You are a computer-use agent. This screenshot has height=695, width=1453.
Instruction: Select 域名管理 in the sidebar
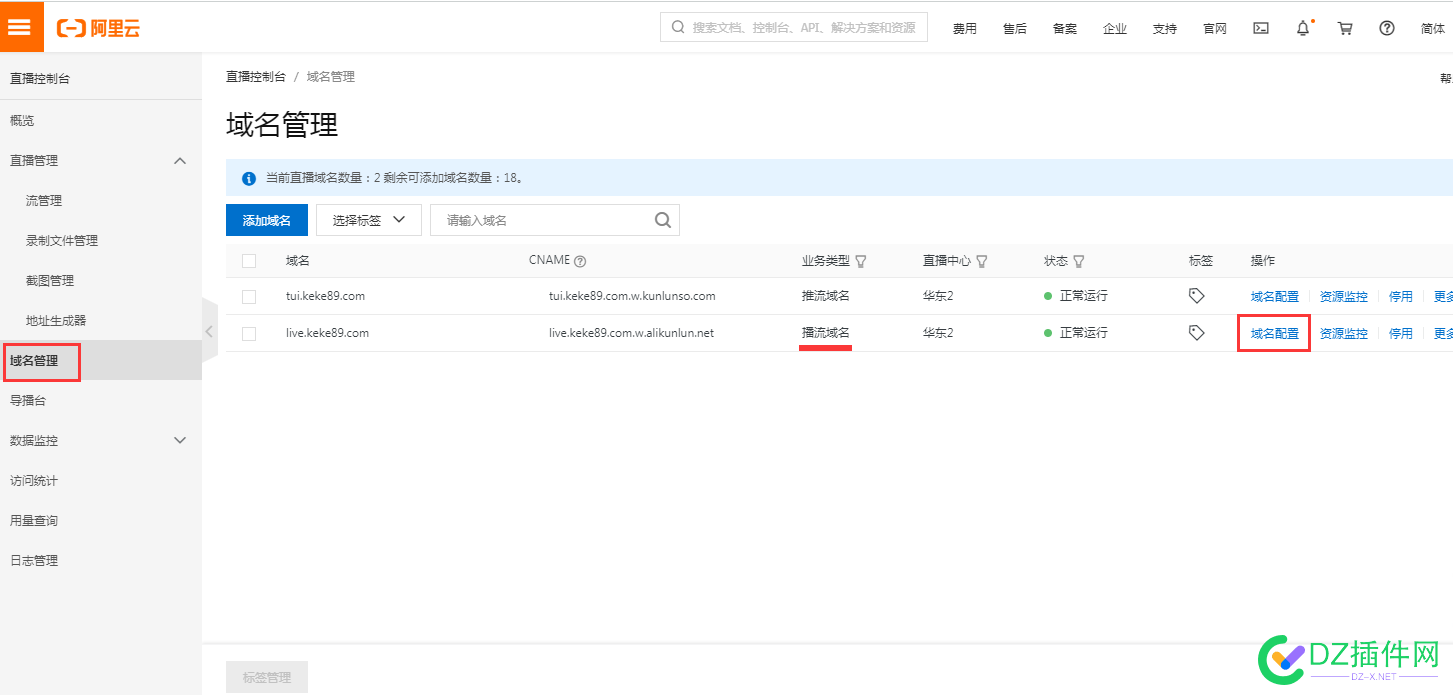34,360
